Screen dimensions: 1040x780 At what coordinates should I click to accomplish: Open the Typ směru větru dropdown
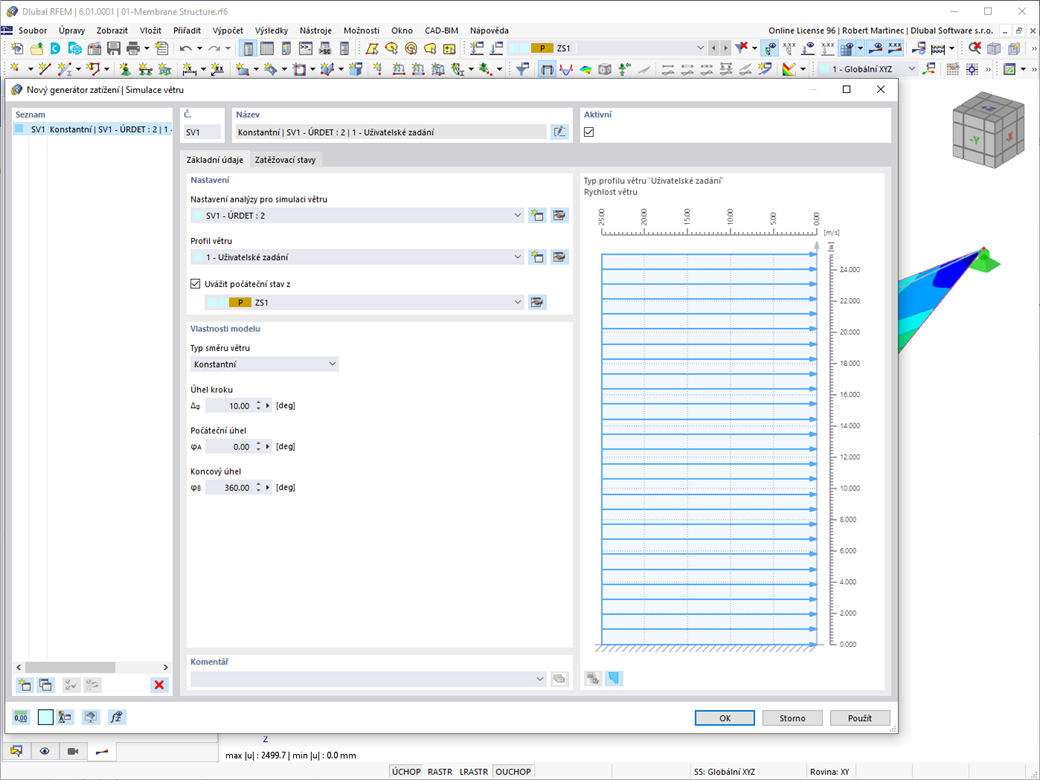click(x=332, y=363)
